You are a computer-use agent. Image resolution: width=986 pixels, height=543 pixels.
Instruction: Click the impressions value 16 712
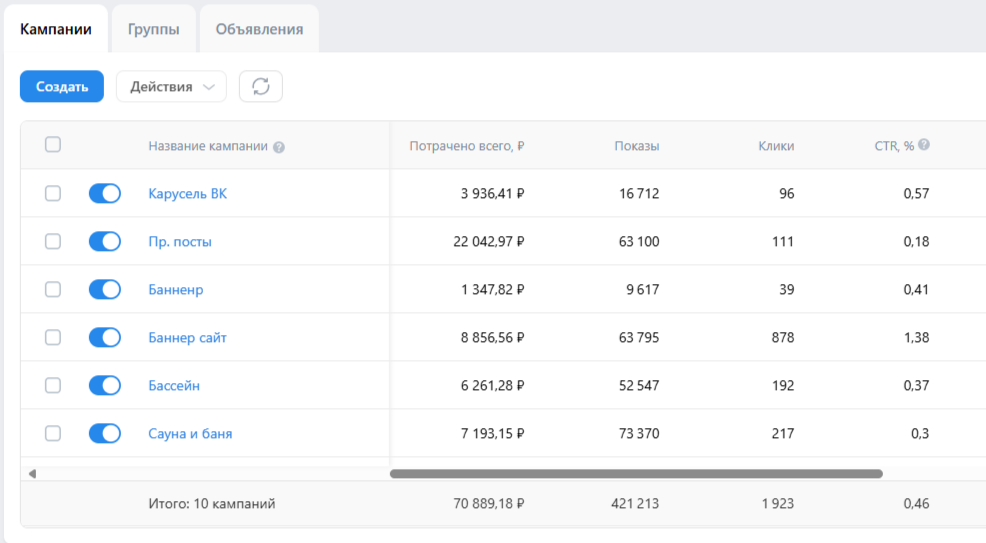pyautogui.click(x=639, y=194)
